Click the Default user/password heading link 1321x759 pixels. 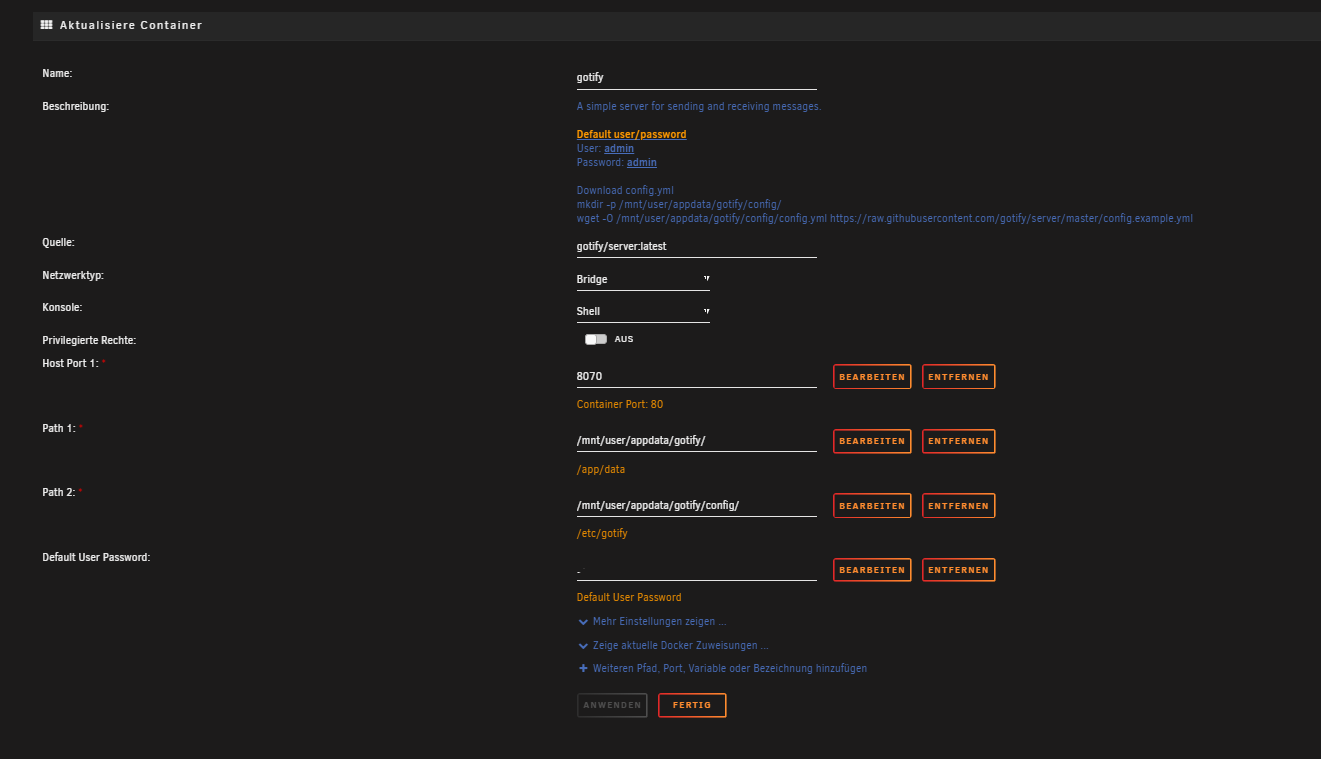tap(631, 134)
